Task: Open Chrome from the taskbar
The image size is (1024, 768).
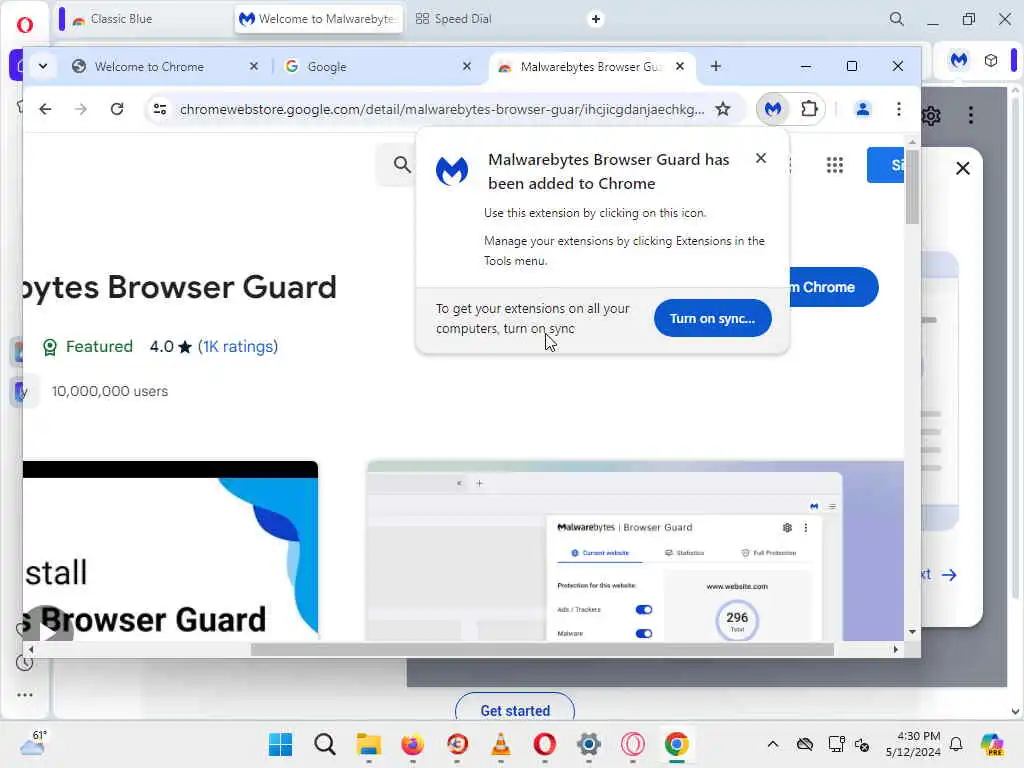Action: coord(677,744)
